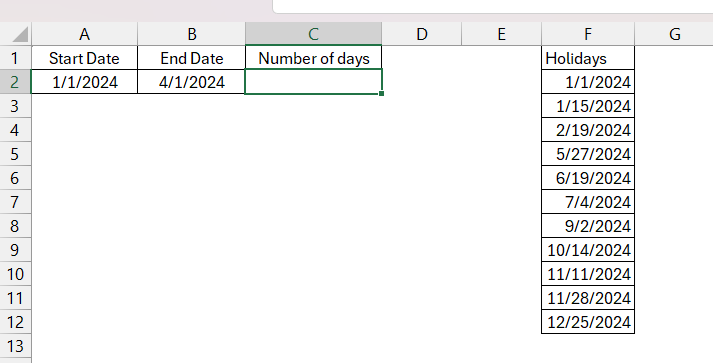The height and width of the screenshot is (363, 713).
Task: Select row 2 header
Action: tap(15, 82)
